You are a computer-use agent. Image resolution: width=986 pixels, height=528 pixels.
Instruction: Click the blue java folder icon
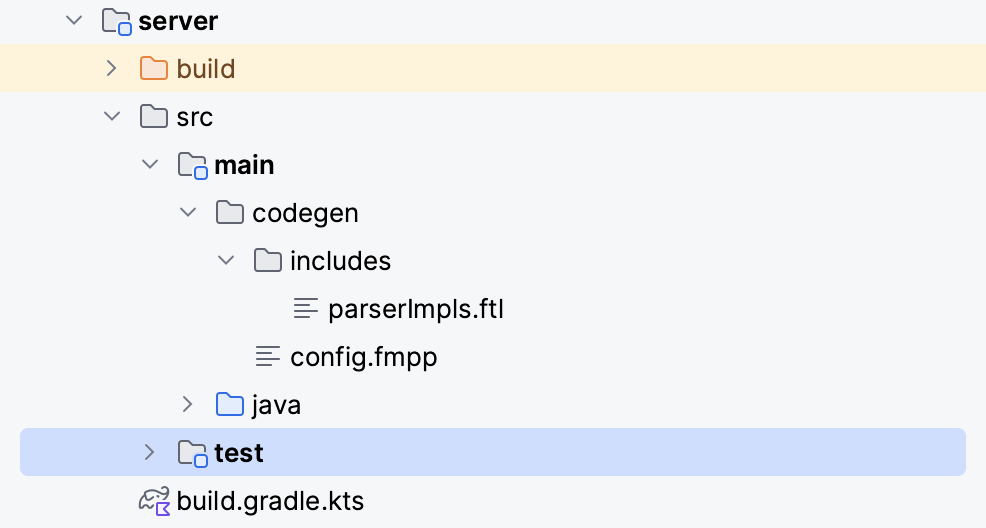[x=230, y=405]
